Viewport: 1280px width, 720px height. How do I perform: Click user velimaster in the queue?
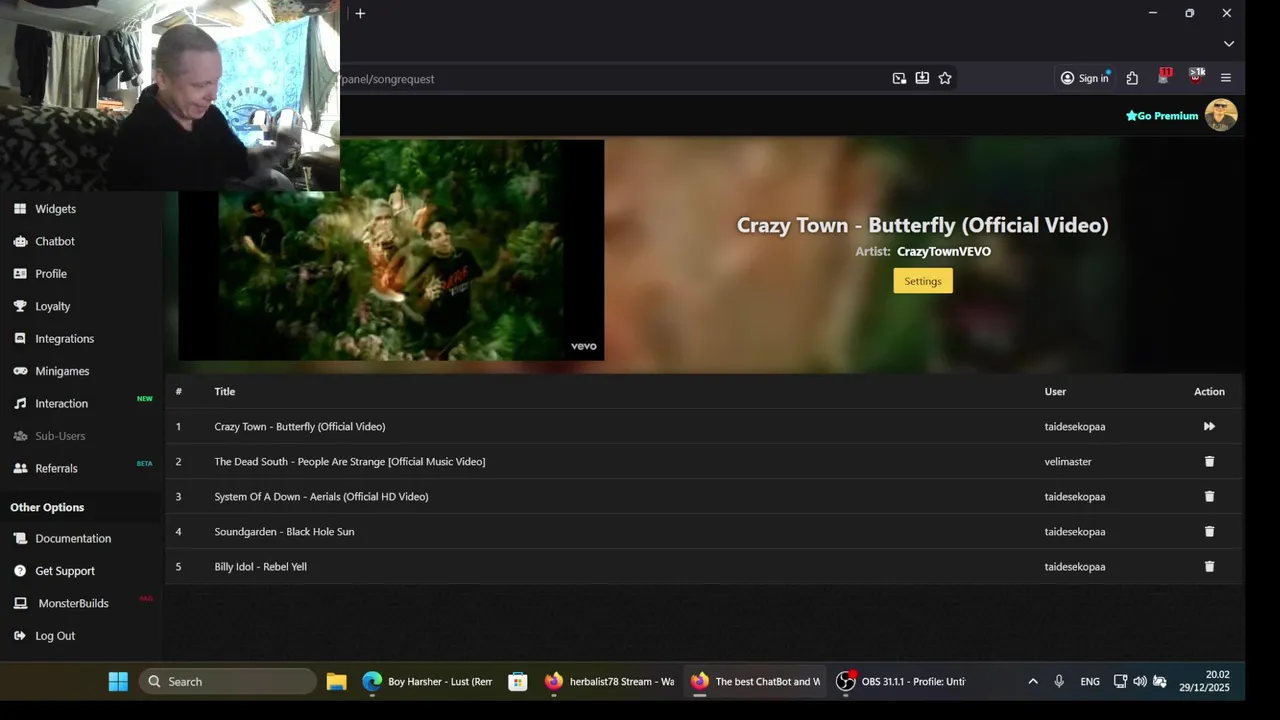click(x=1068, y=461)
